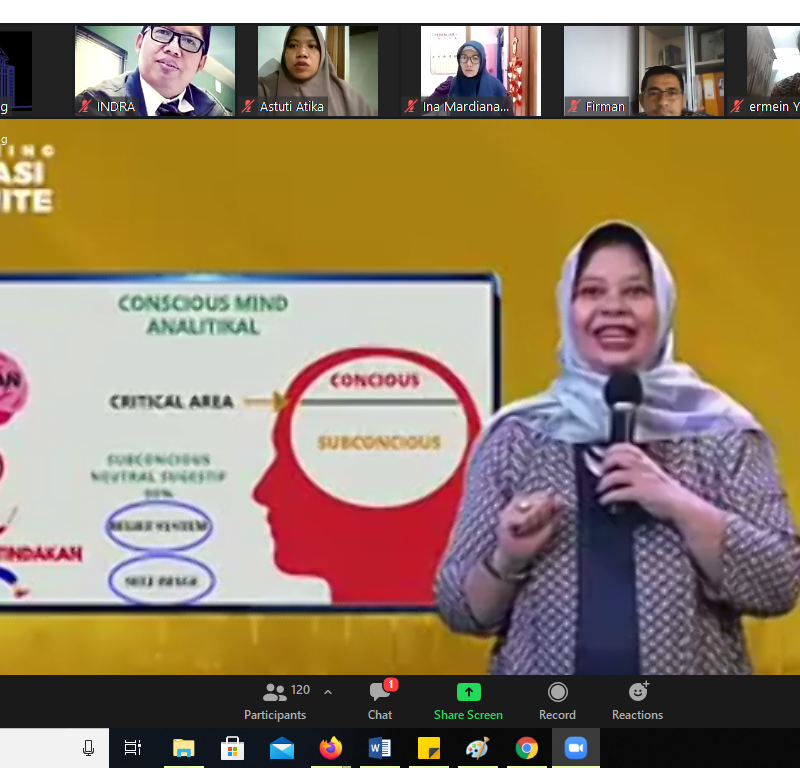Viewport: 800px width, 768px height.
Task: Open the Reactions menu
Action: coord(637,700)
